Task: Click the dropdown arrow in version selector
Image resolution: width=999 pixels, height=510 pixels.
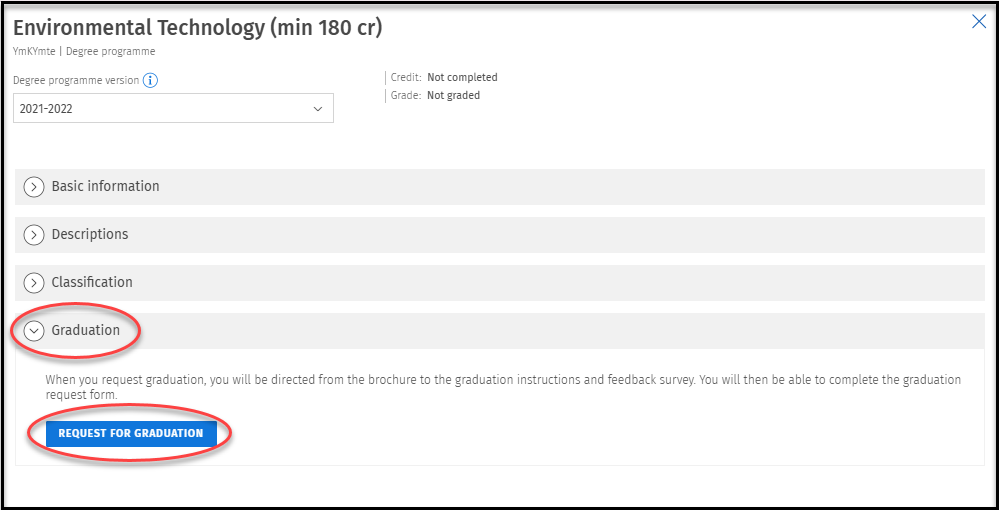Action: (x=318, y=108)
